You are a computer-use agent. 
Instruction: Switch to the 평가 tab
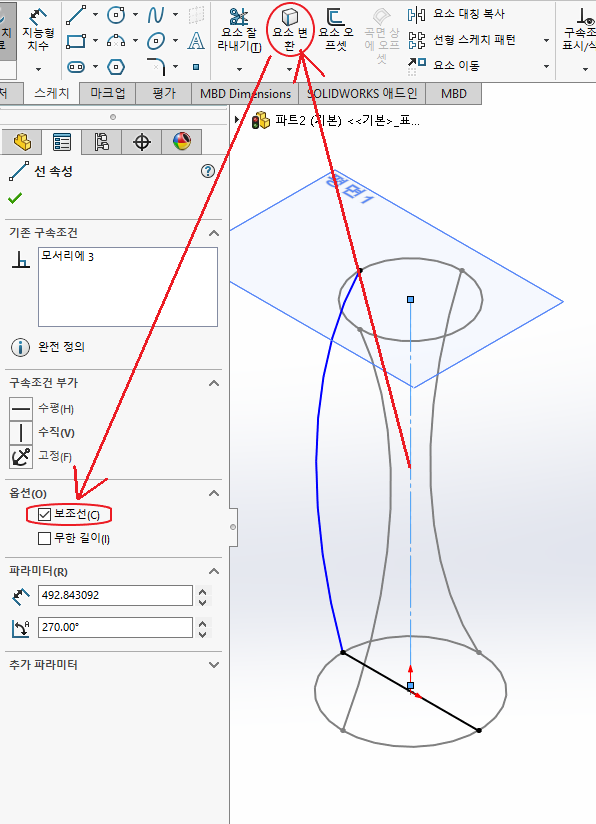click(x=164, y=93)
